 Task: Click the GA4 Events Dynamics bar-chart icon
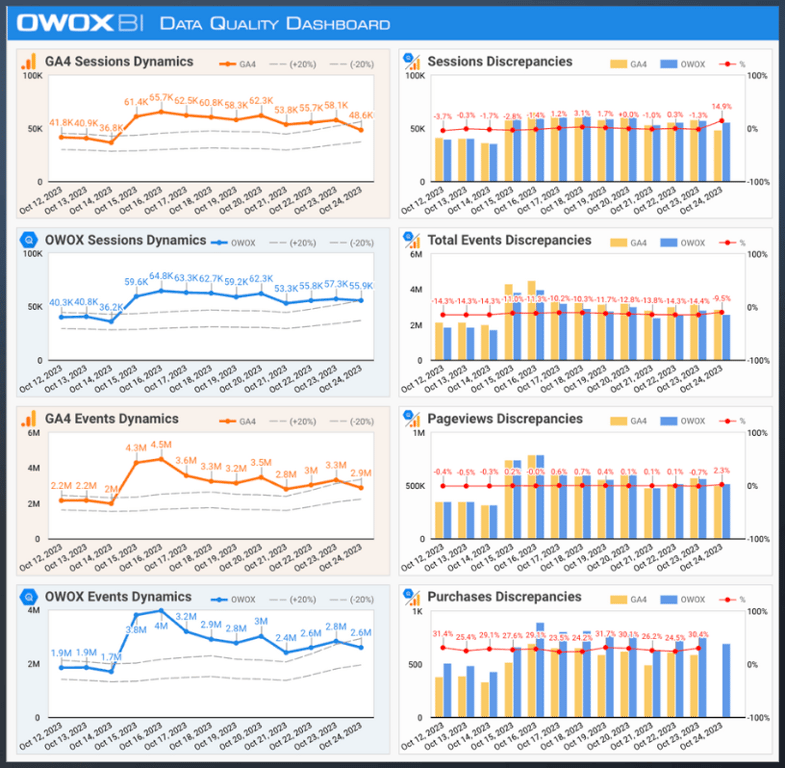coord(29,419)
